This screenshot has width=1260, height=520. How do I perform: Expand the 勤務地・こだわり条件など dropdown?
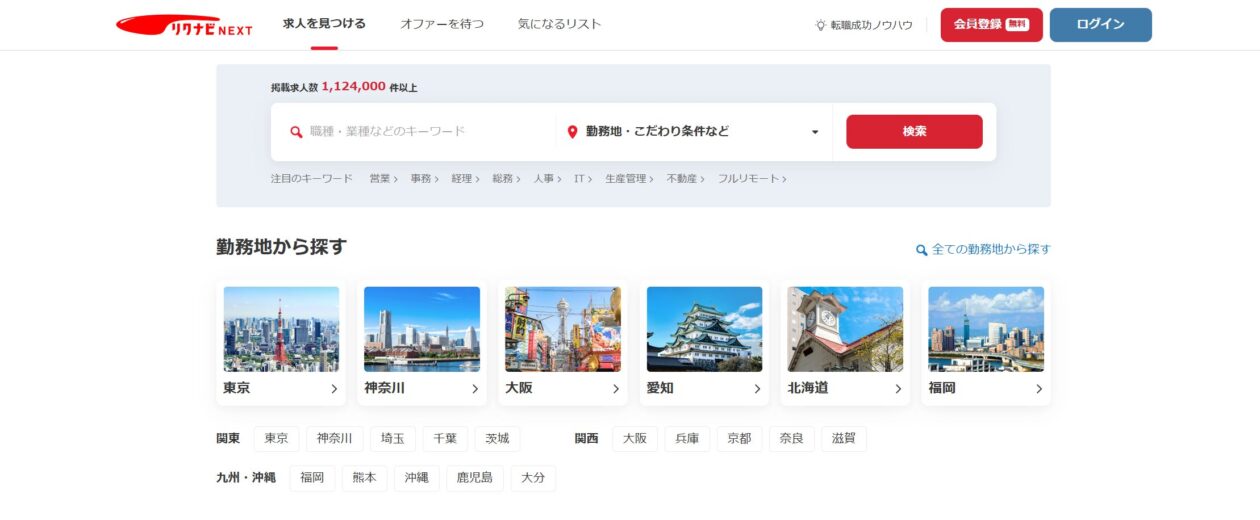click(x=814, y=132)
